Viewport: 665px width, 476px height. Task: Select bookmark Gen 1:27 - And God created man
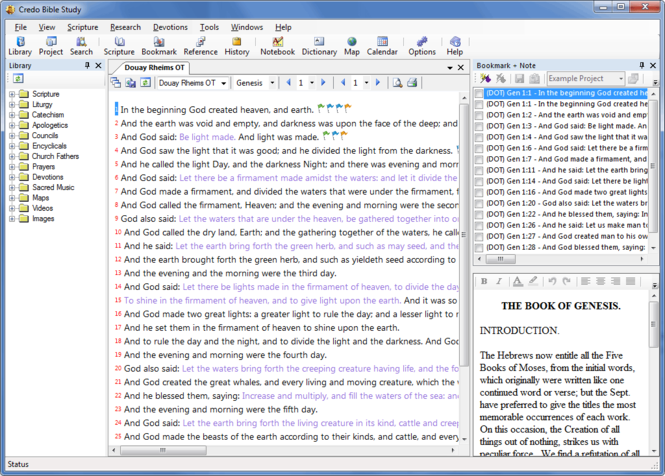pos(567,236)
